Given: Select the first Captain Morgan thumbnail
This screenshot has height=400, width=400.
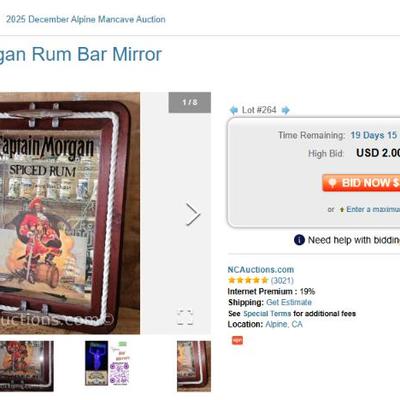Looking at the screenshot, I should click(27, 366).
